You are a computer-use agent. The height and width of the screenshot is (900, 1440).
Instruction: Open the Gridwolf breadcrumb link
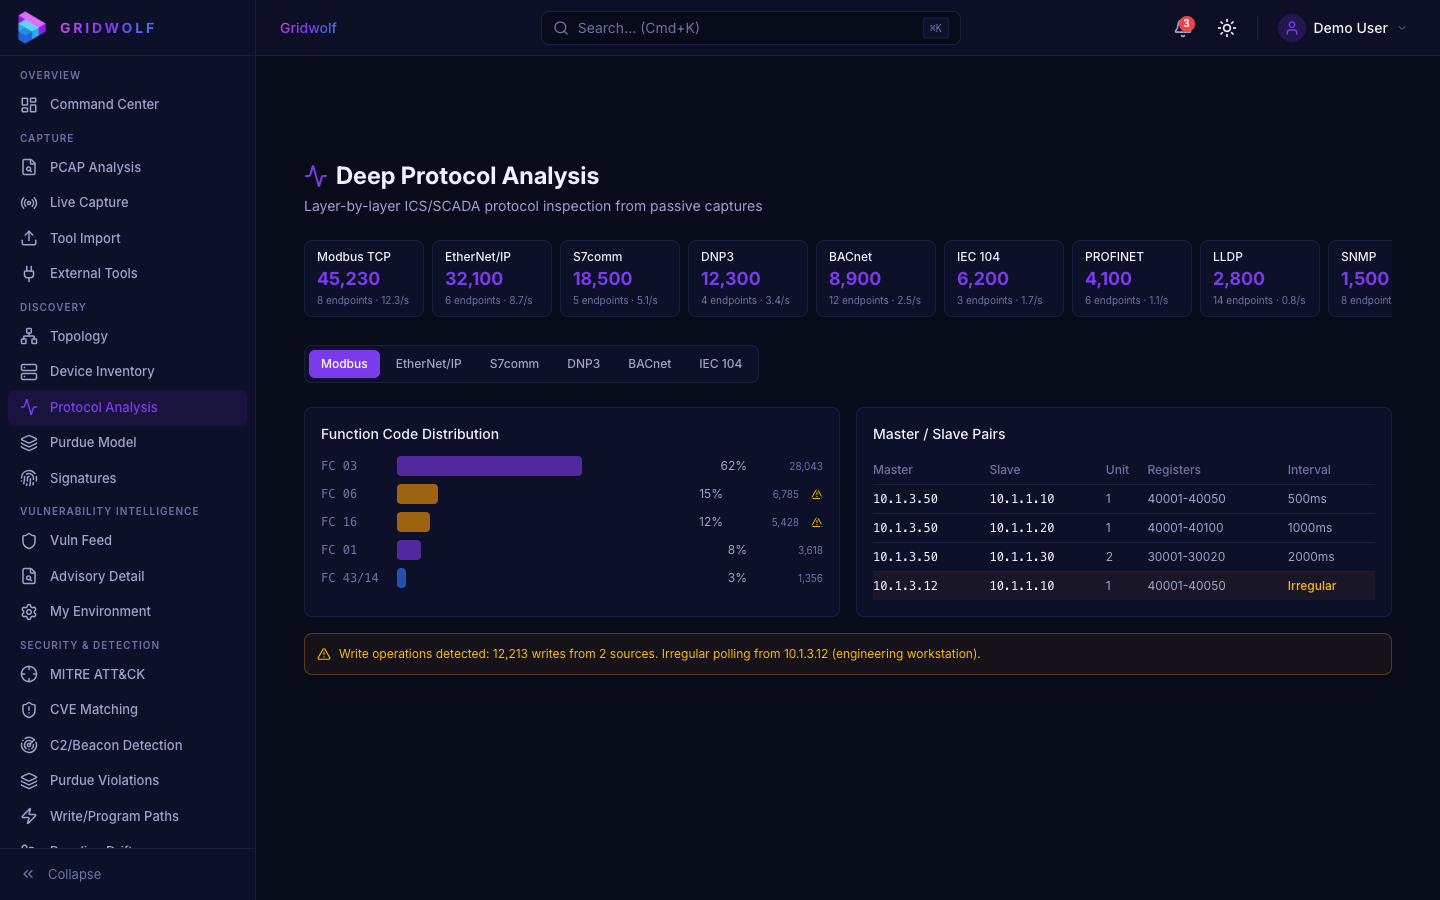(308, 28)
